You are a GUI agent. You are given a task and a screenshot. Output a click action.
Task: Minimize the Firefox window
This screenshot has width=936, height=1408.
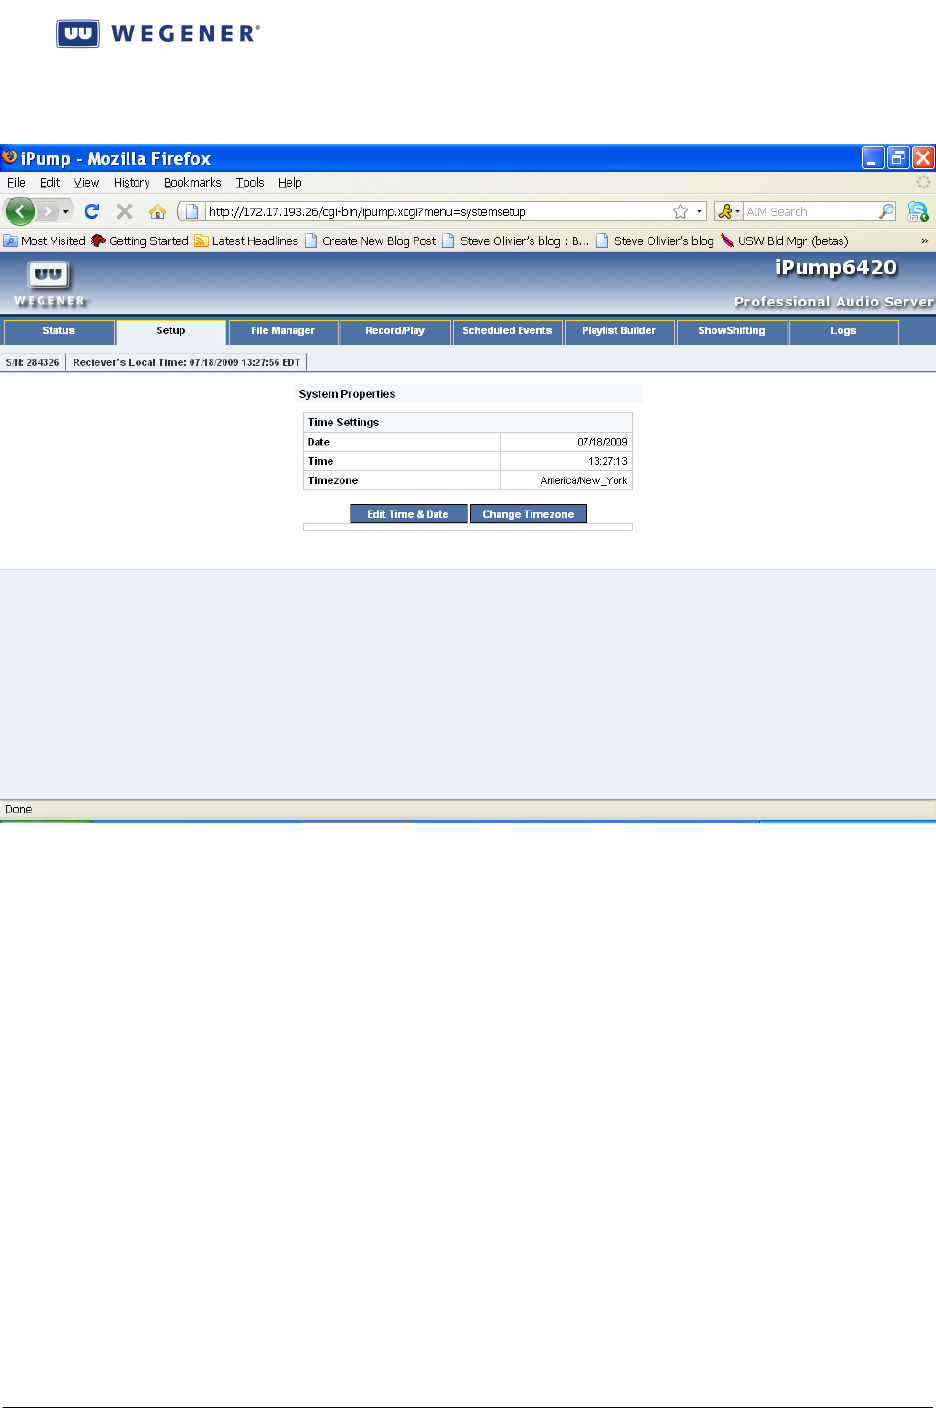coord(874,157)
